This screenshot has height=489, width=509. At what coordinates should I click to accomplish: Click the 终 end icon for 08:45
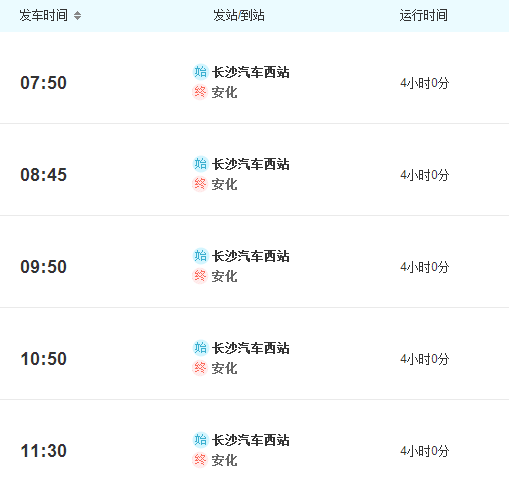pyautogui.click(x=200, y=184)
